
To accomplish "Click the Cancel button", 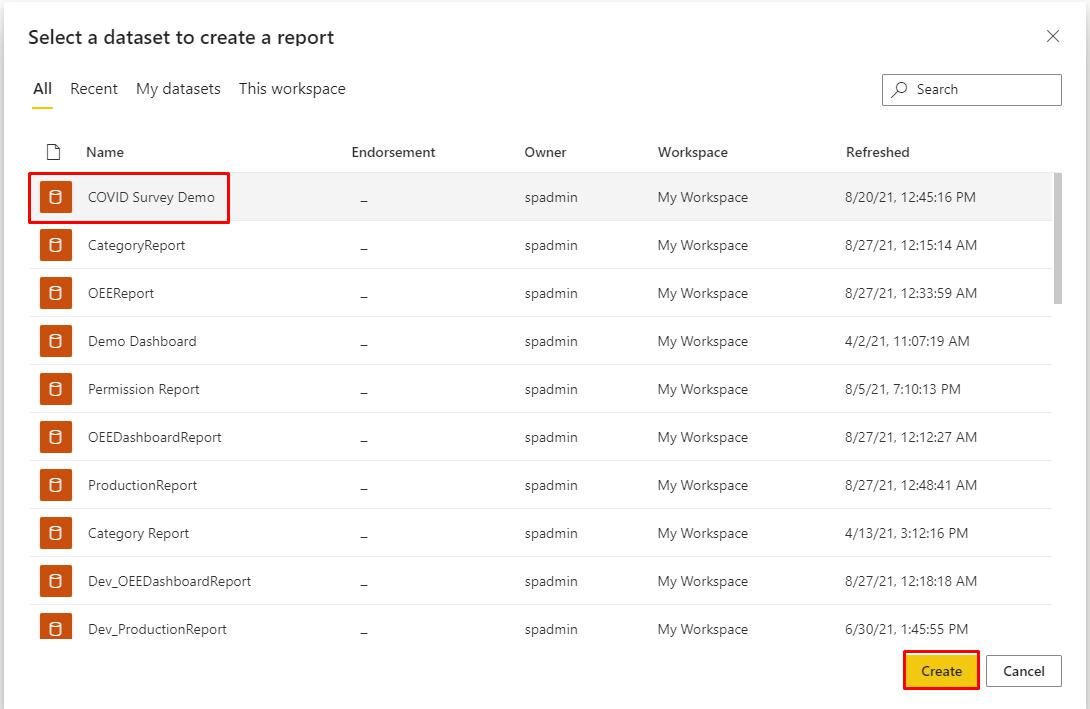I will 1024,670.
